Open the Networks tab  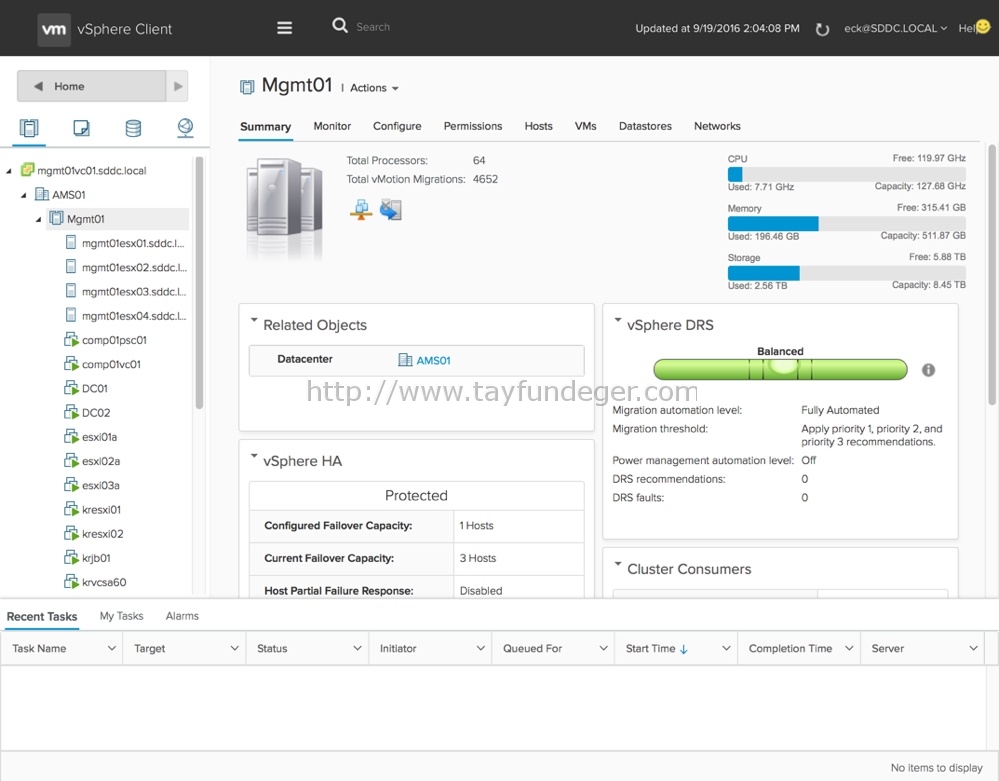pyautogui.click(x=717, y=126)
